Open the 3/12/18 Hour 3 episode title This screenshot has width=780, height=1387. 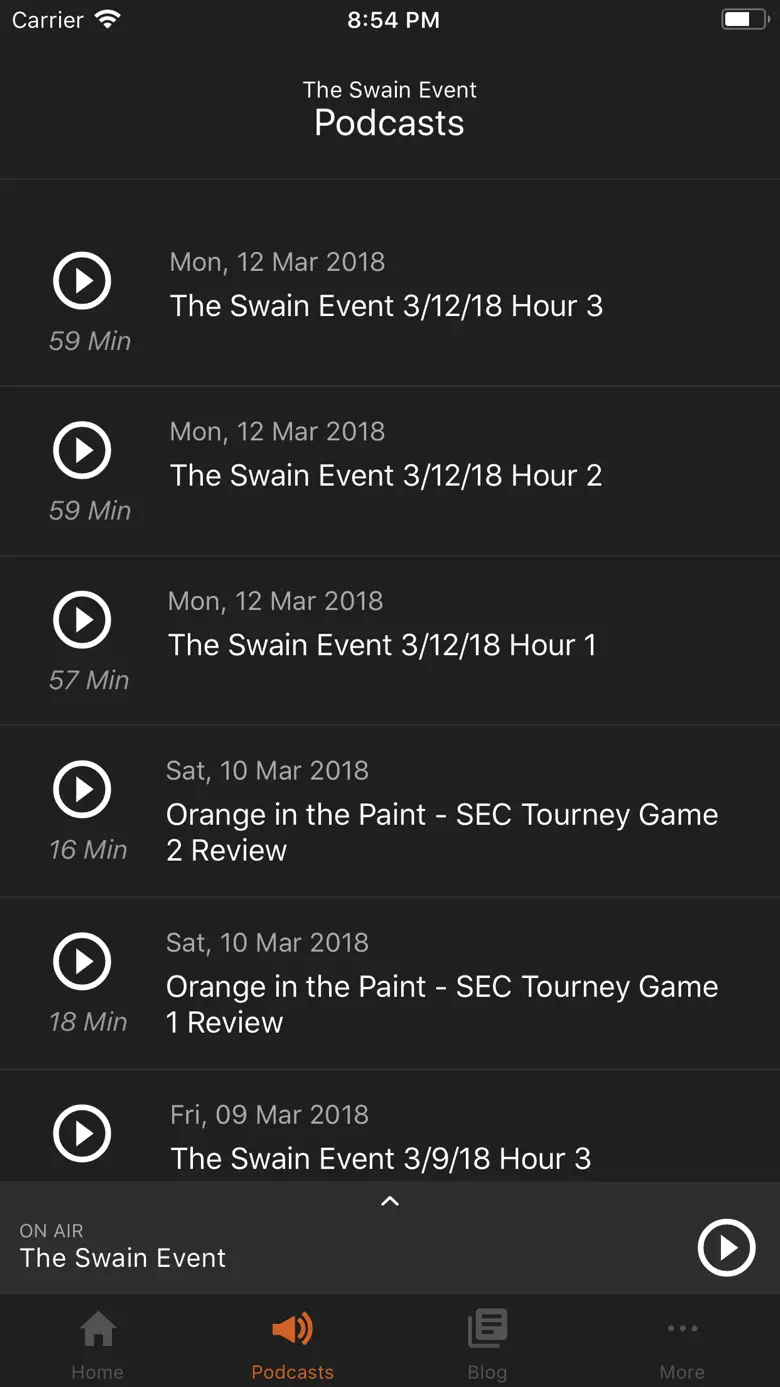(386, 306)
